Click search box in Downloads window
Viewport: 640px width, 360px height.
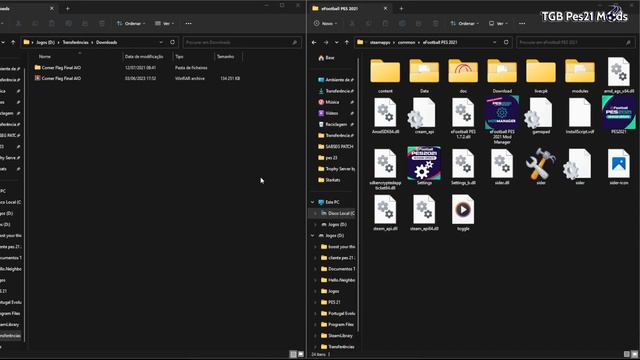pos(242,42)
